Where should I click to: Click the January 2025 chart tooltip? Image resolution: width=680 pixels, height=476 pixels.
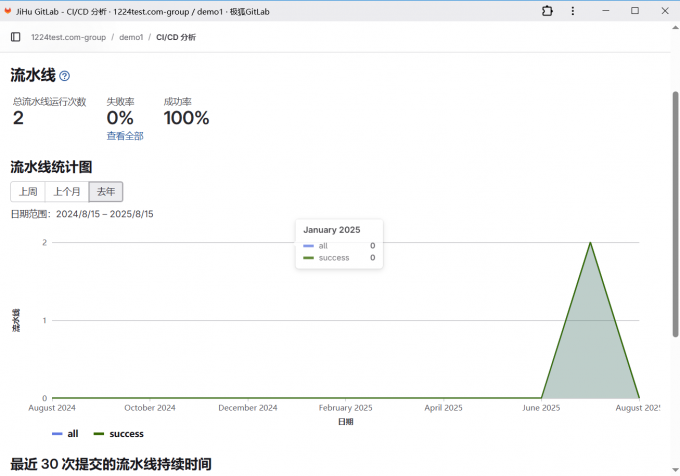339,243
